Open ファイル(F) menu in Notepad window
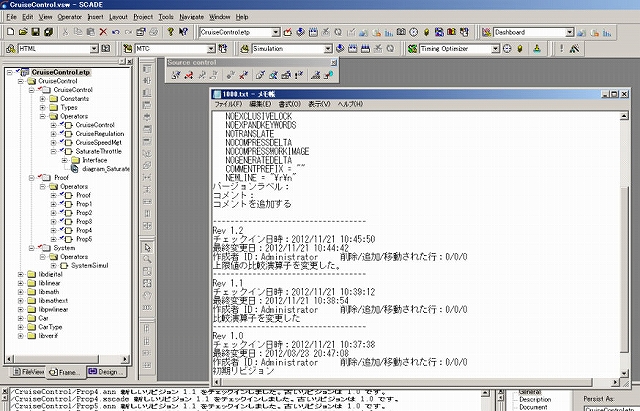The height and width of the screenshot is (411, 640). point(228,104)
